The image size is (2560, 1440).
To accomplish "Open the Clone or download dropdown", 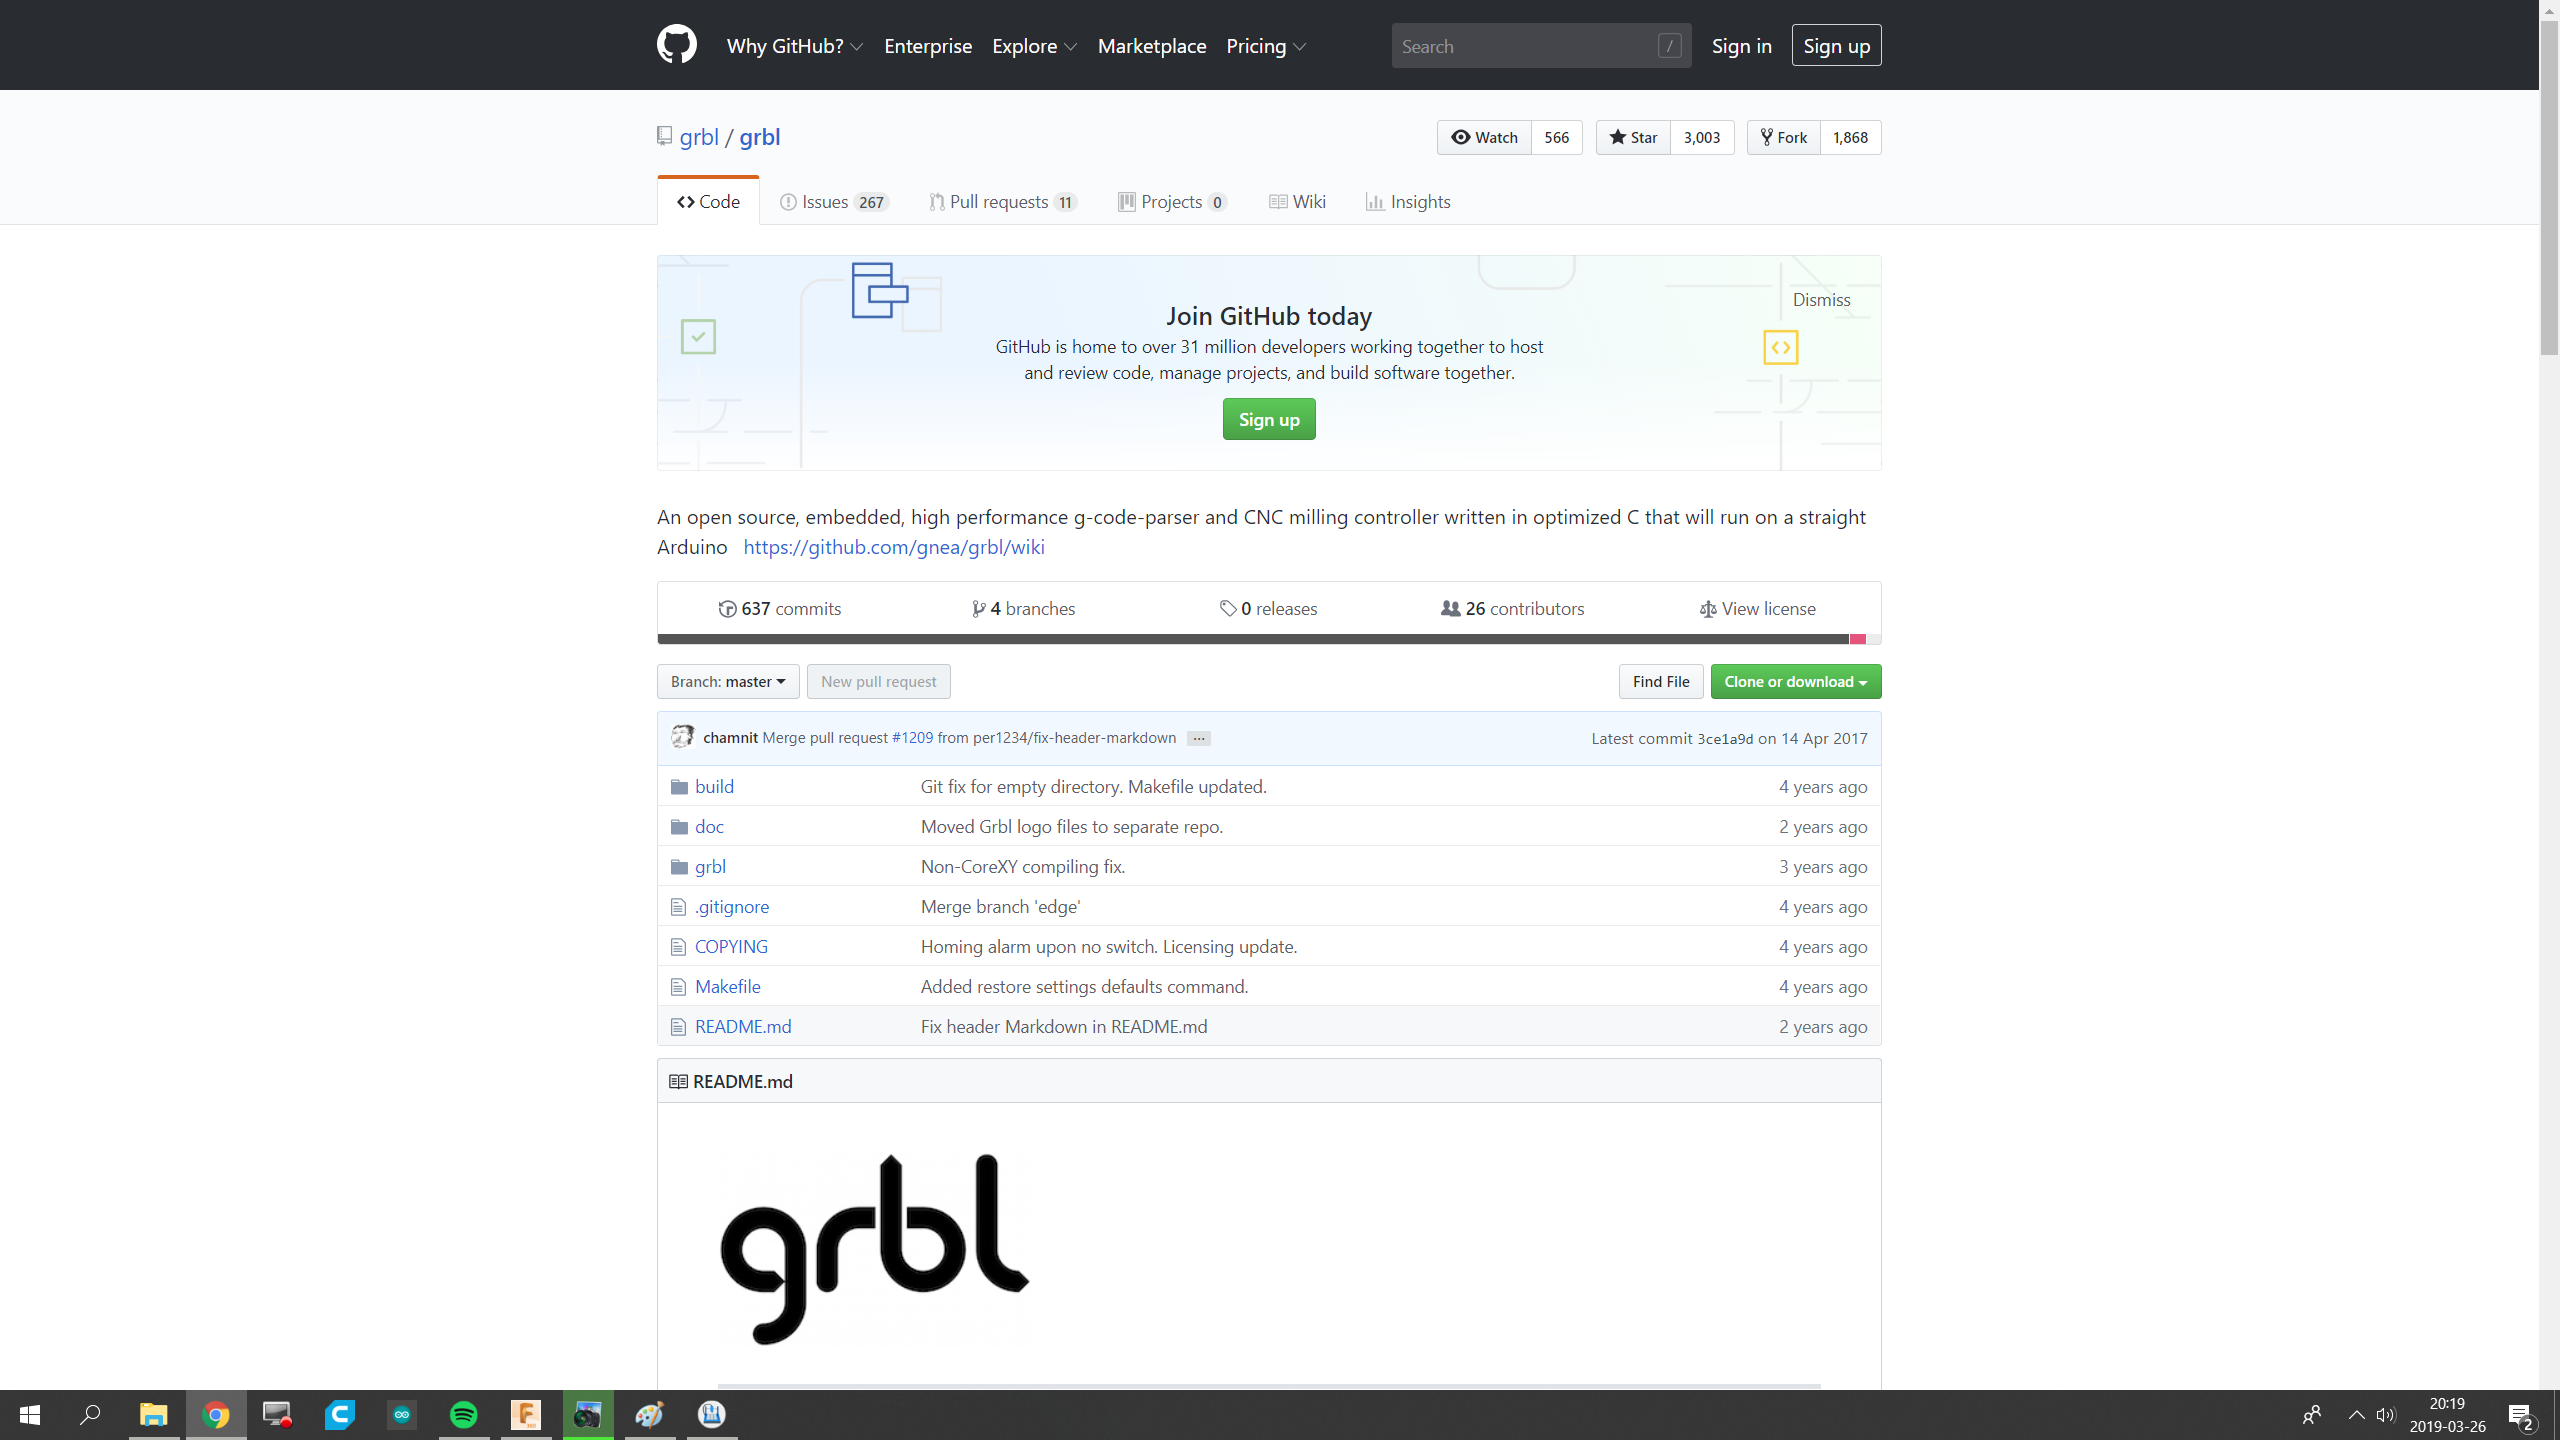I will tap(1795, 681).
